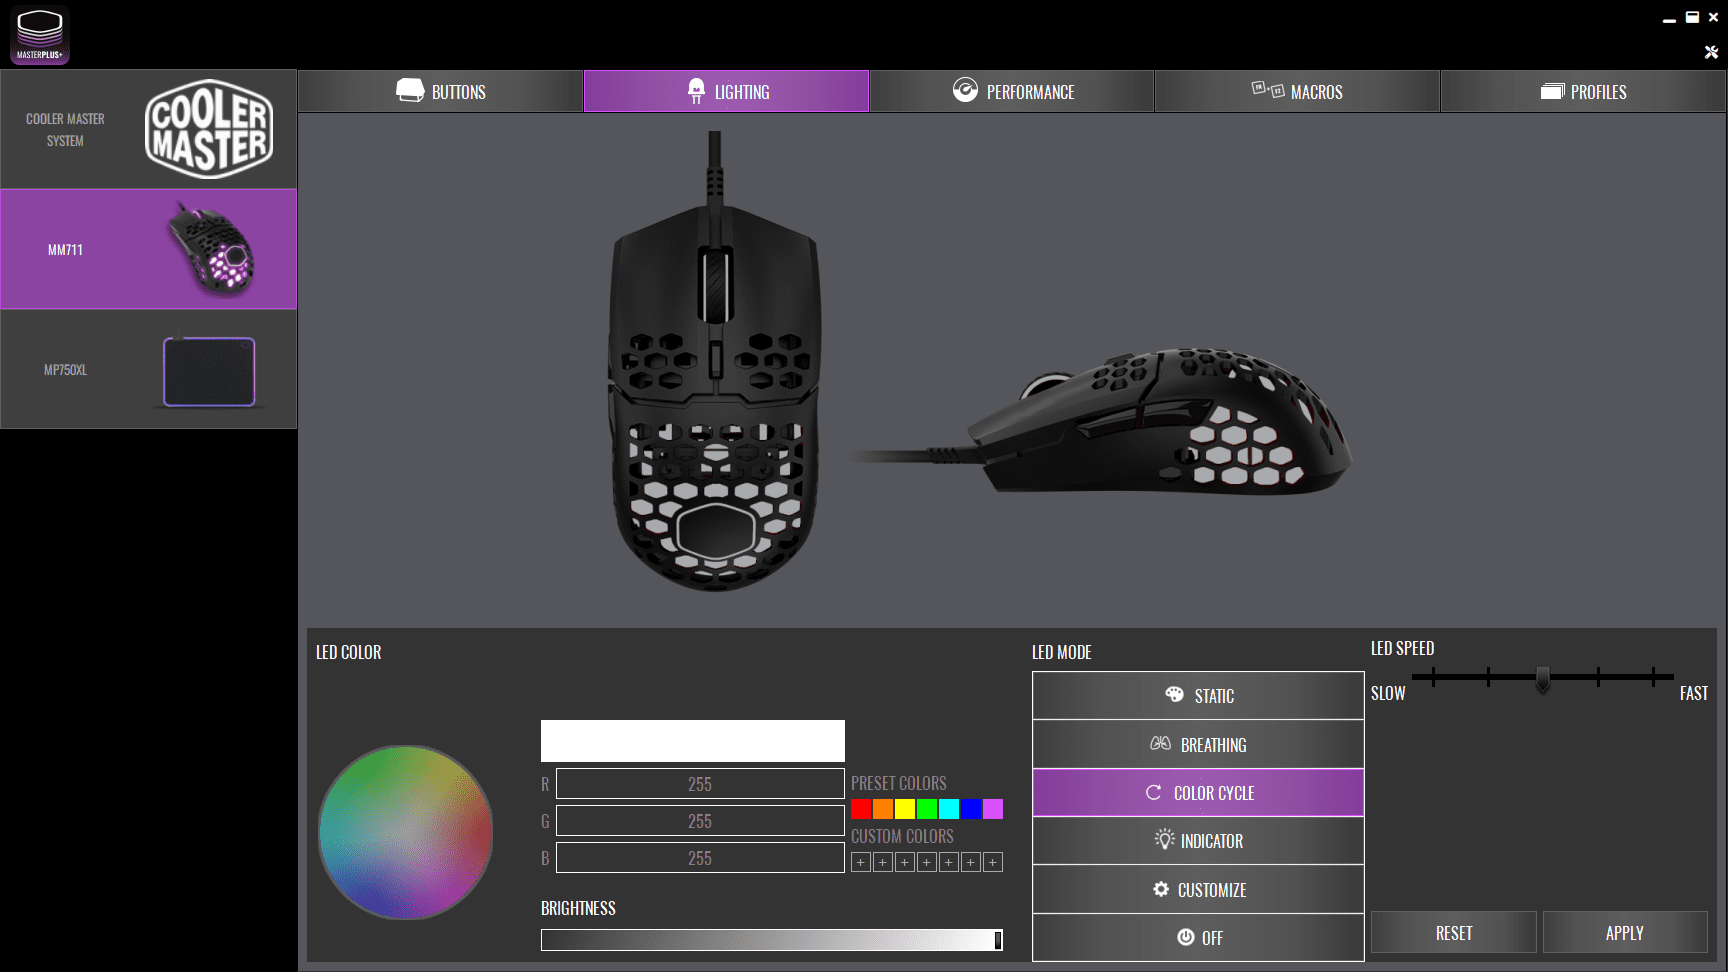Viewport: 1728px width, 972px height.
Task: Click the Breathing lungs icon
Action: pos(1160,743)
